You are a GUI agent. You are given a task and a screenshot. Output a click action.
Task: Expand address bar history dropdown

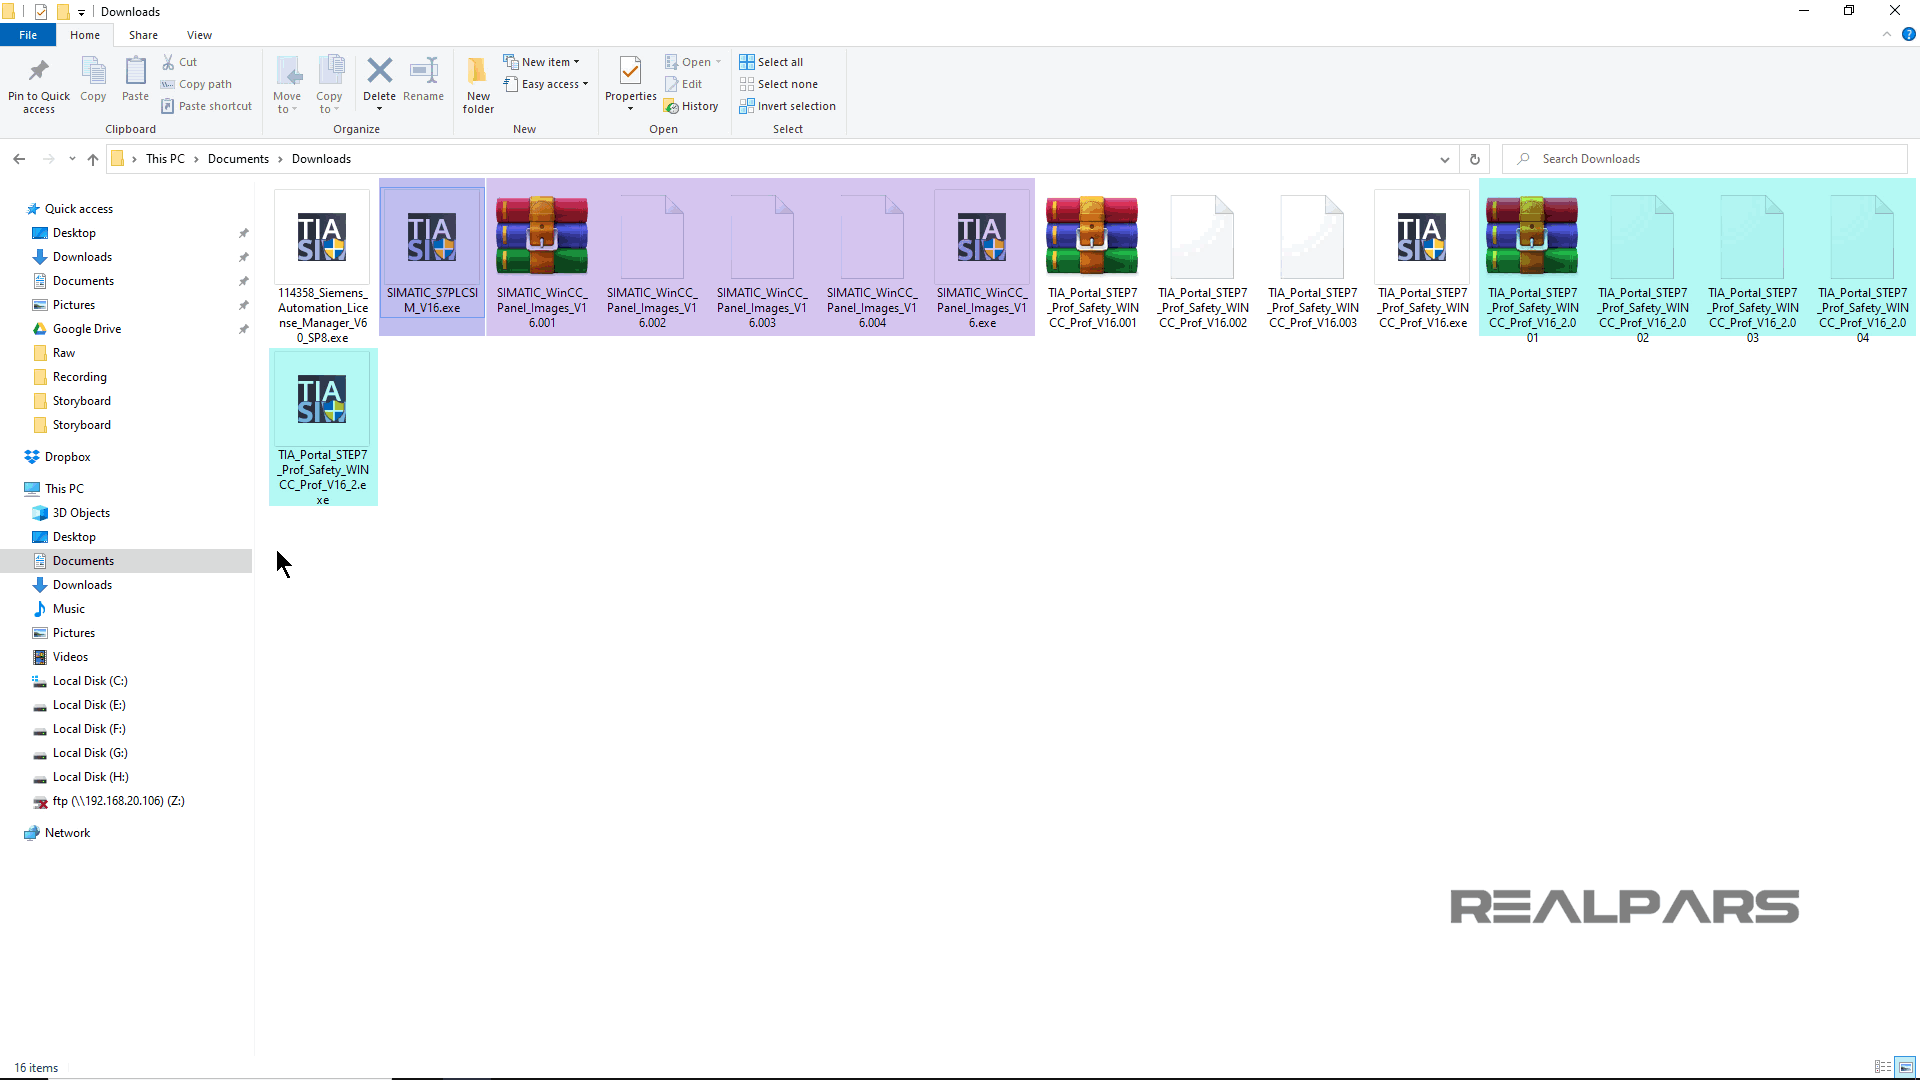click(1444, 159)
